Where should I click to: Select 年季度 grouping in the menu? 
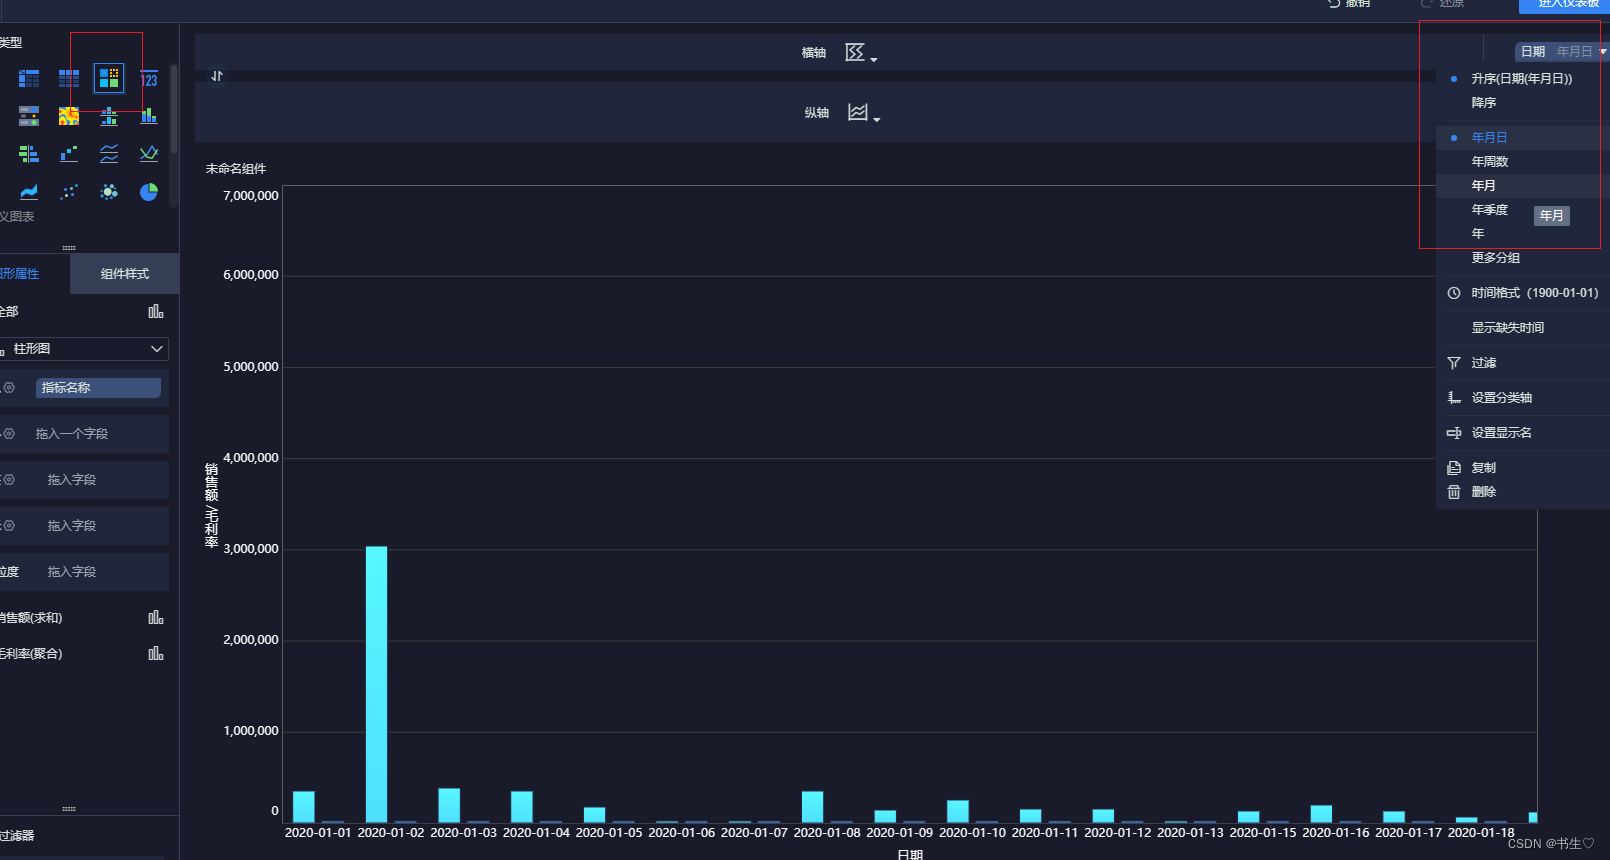tap(1489, 210)
